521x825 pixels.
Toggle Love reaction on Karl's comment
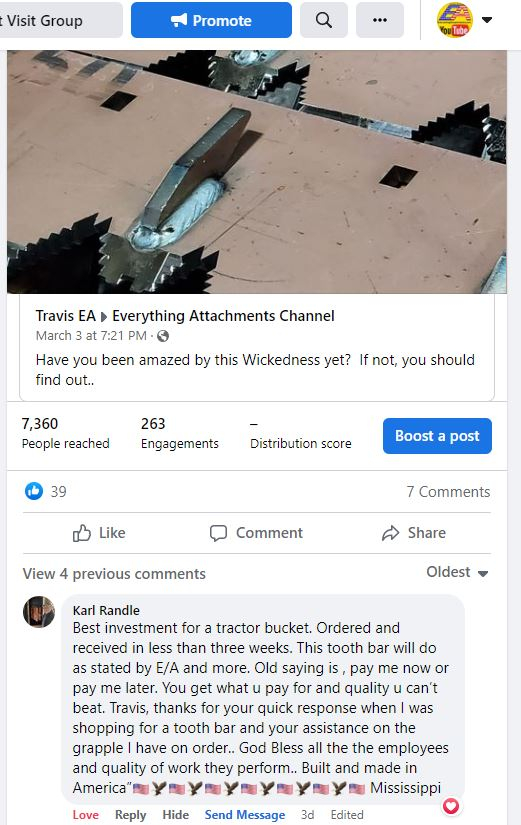coord(86,814)
